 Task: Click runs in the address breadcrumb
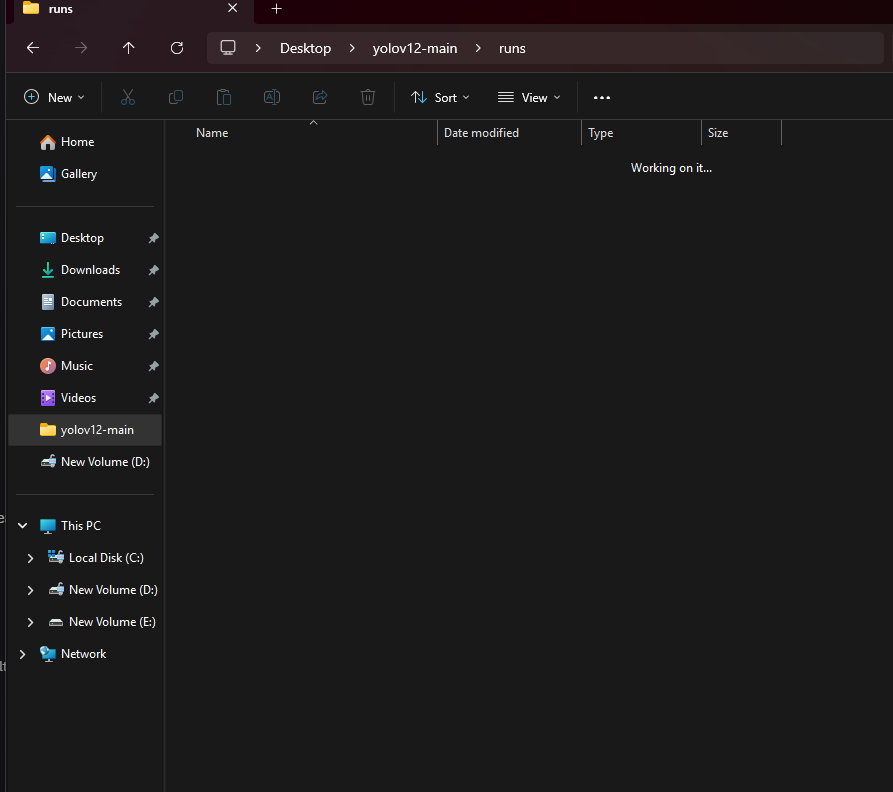click(512, 48)
